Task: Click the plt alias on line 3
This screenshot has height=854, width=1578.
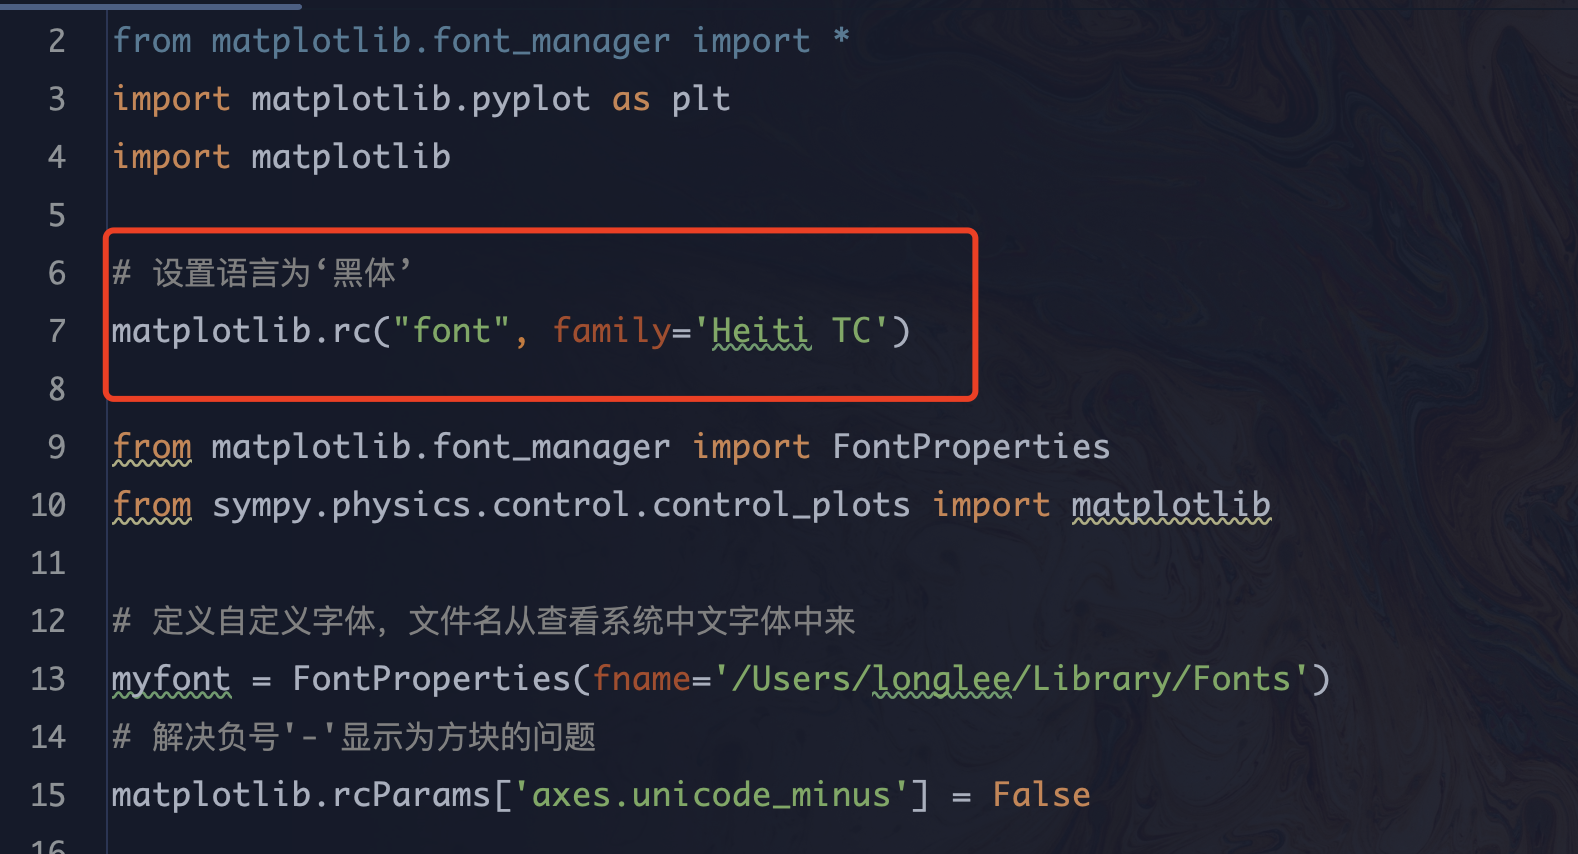Action: coord(701,99)
